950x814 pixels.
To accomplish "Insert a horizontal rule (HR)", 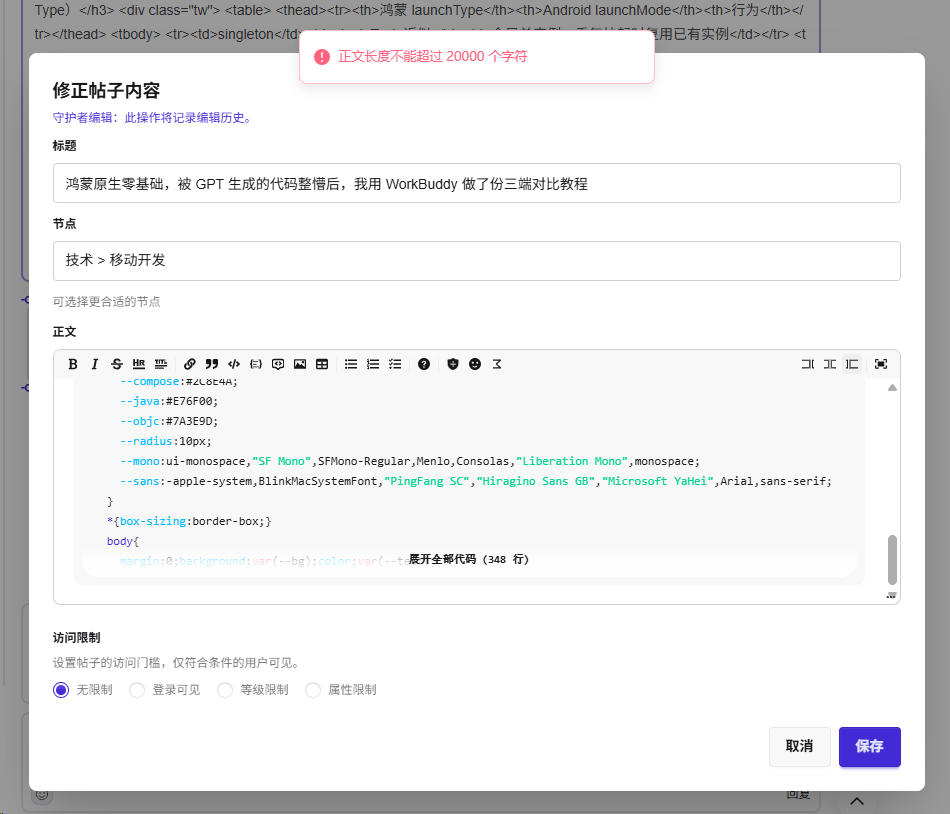I will tap(139, 364).
